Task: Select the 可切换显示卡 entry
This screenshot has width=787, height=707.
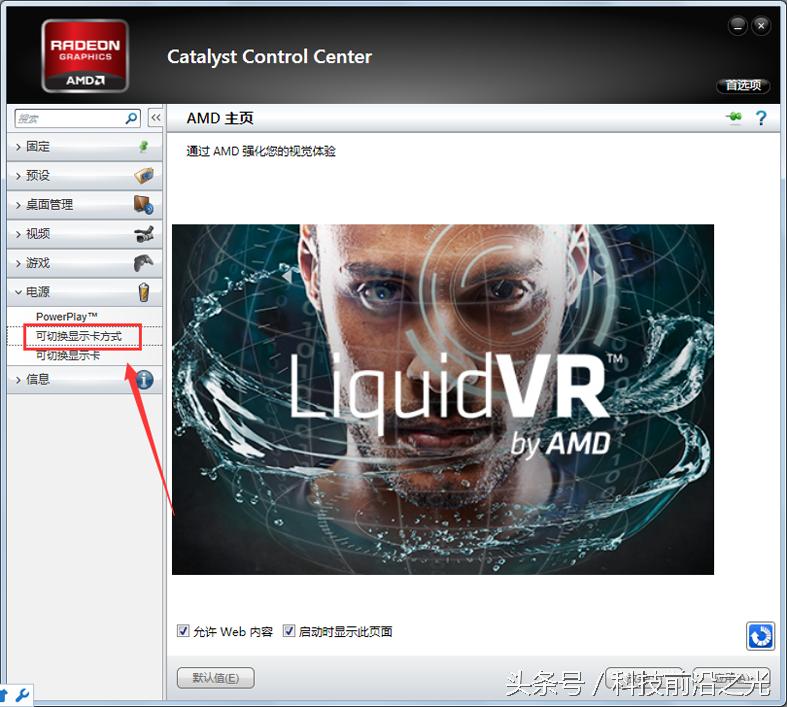Action: [68, 355]
